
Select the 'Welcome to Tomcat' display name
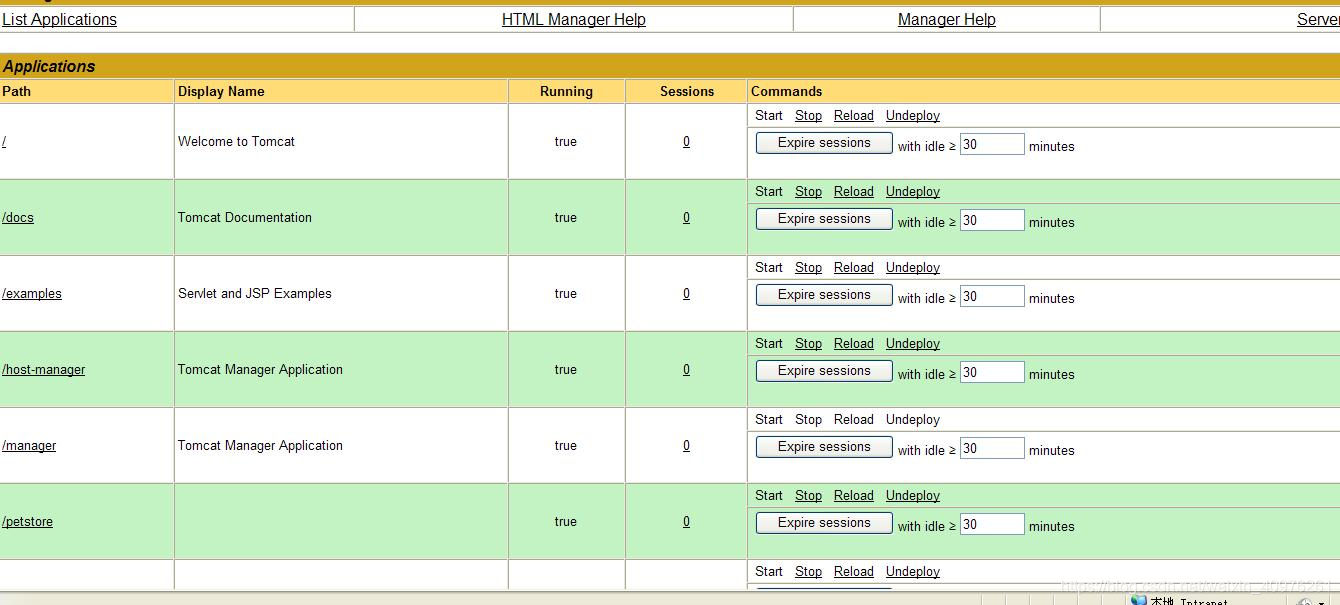236,141
